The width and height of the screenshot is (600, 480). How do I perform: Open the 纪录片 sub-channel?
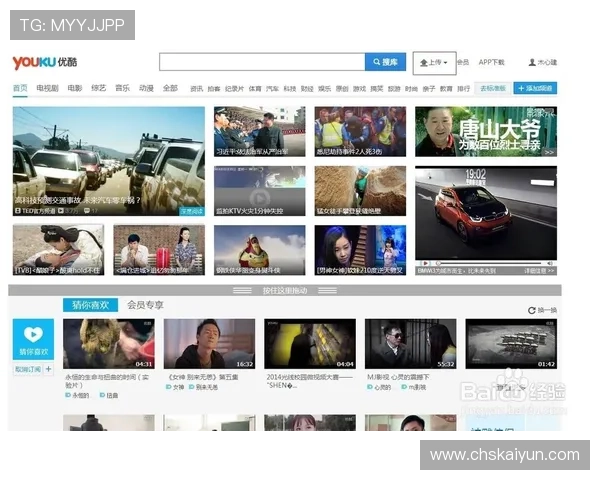[234, 89]
